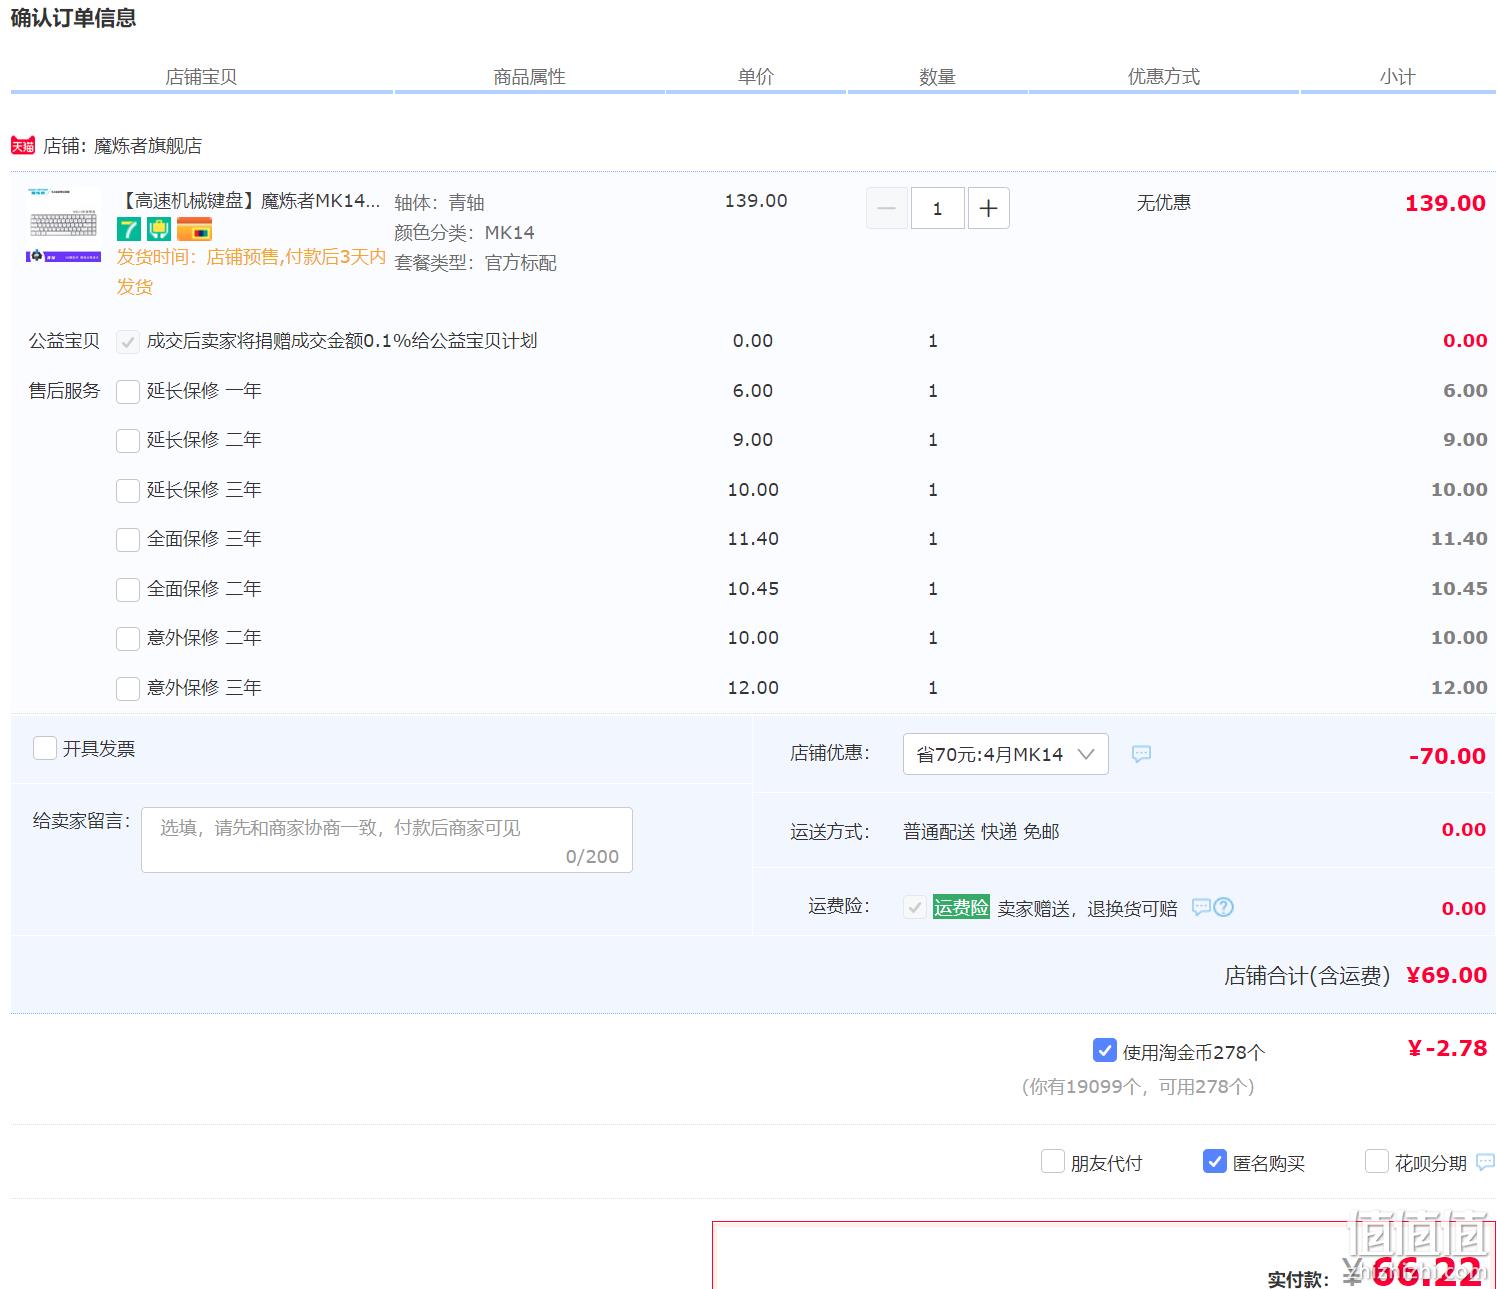Open the MK14 keyboard product thumbnail

tap(64, 224)
